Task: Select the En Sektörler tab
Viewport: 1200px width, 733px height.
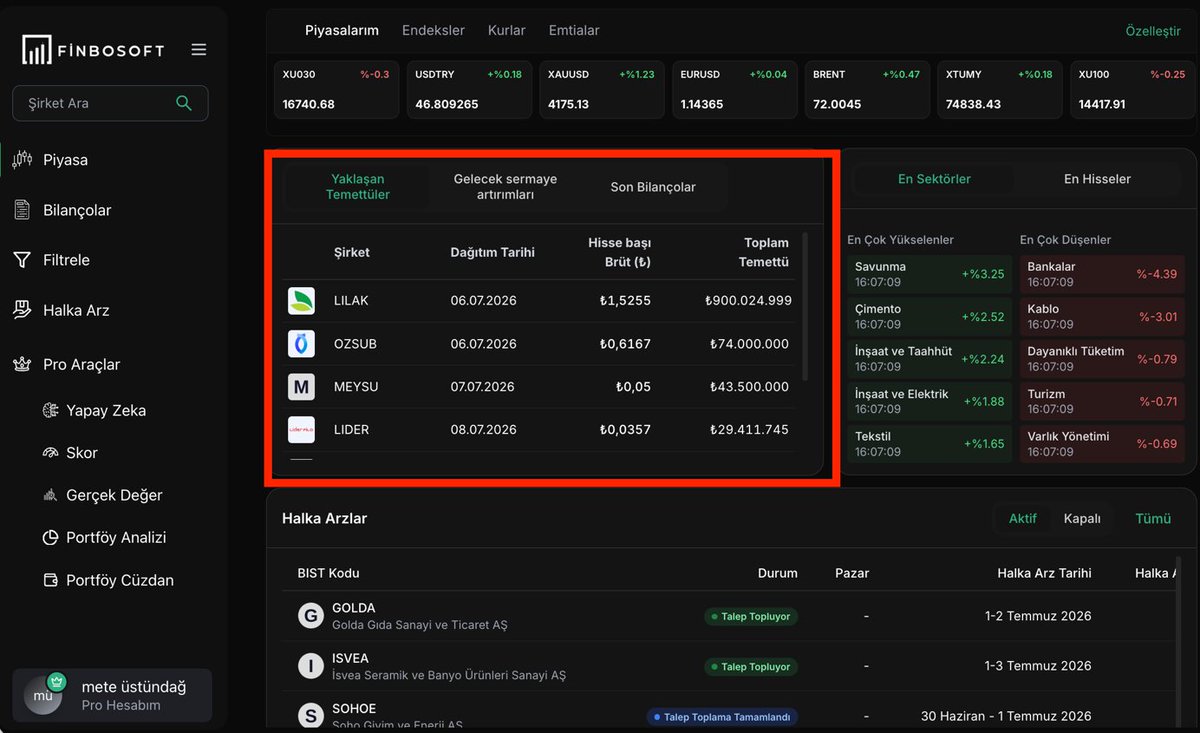Action: (x=934, y=179)
